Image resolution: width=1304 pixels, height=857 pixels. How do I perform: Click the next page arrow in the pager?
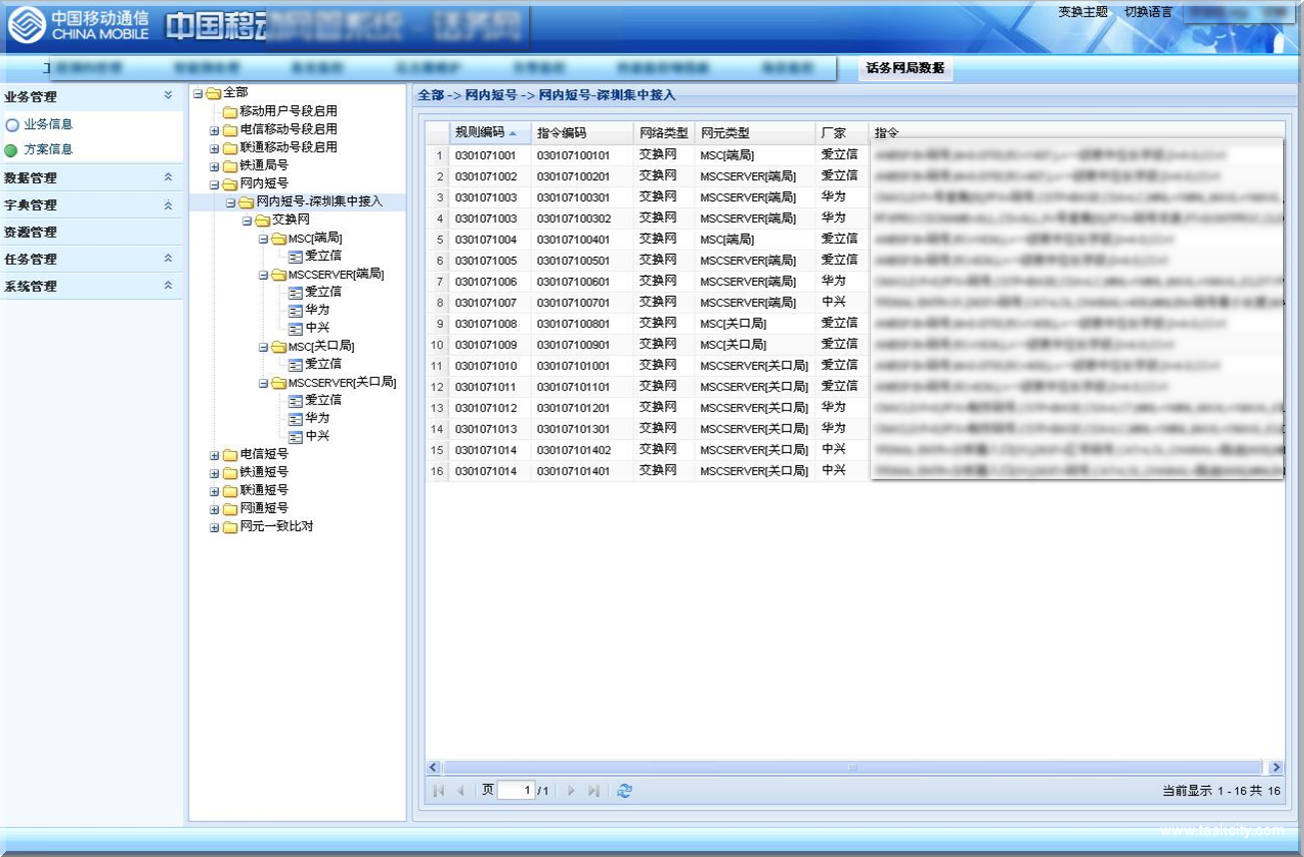(571, 791)
